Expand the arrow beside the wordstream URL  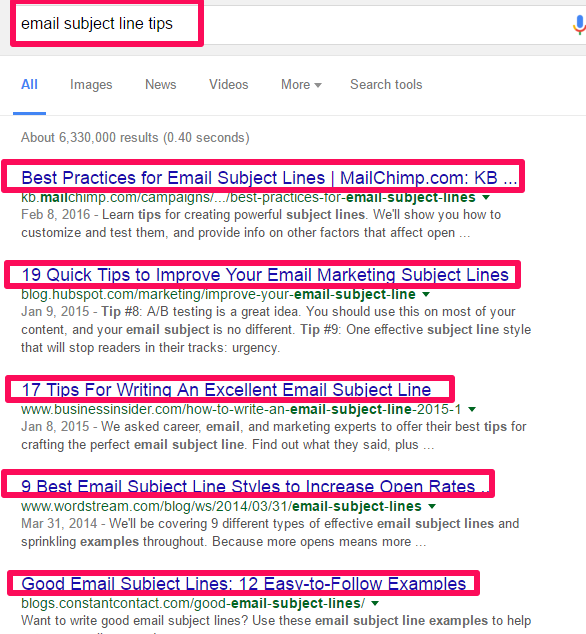[432, 506]
